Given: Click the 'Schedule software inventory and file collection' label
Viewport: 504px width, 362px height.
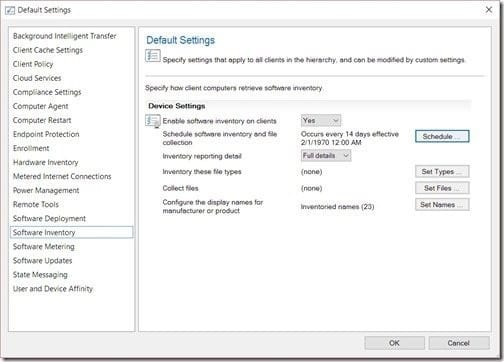Looking at the screenshot, I should pos(220,138).
